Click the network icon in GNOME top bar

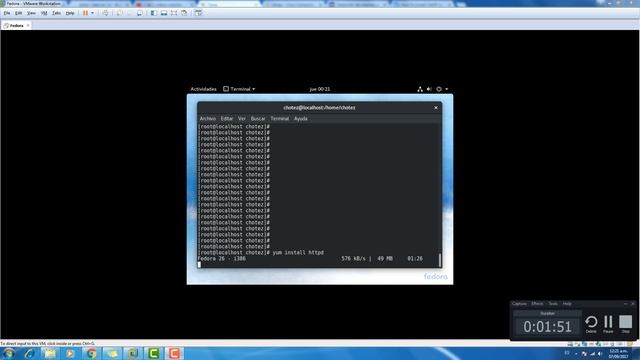point(420,89)
